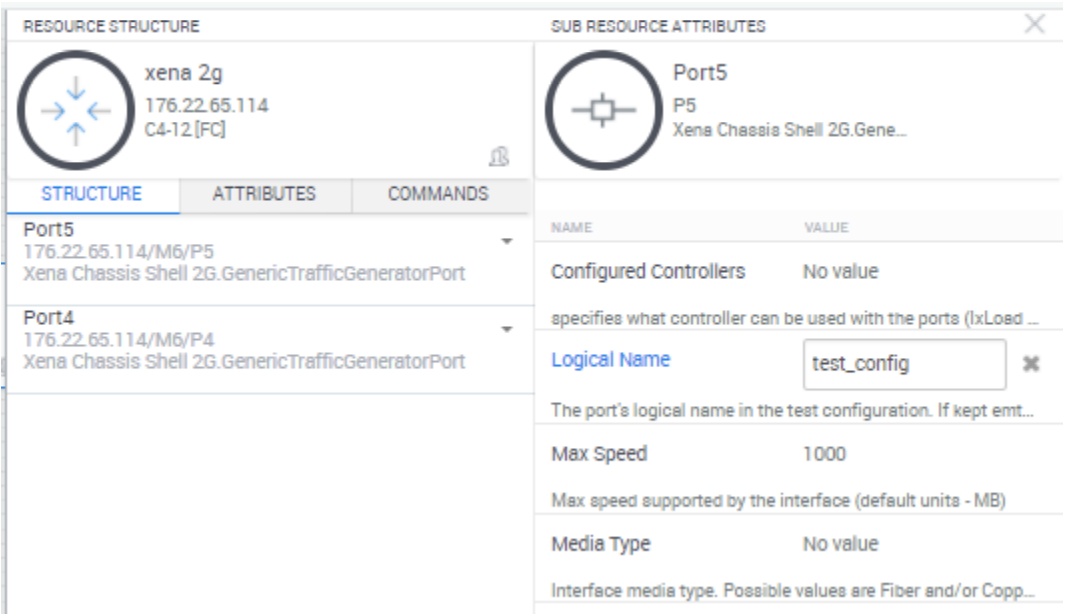Image resolution: width=1068 pixels, height=614 pixels.
Task: Click the Port5 title in sub resource header
Action: (x=700, y=72)
